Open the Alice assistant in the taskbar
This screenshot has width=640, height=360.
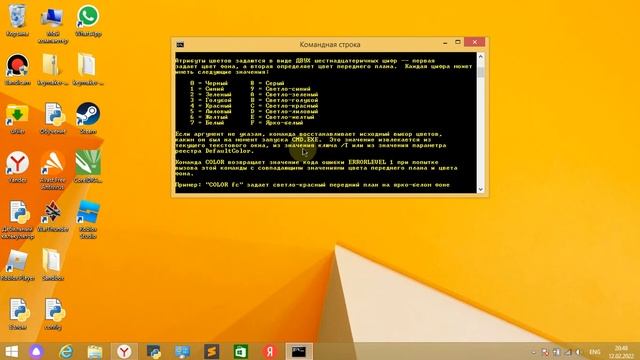(36, 351)
